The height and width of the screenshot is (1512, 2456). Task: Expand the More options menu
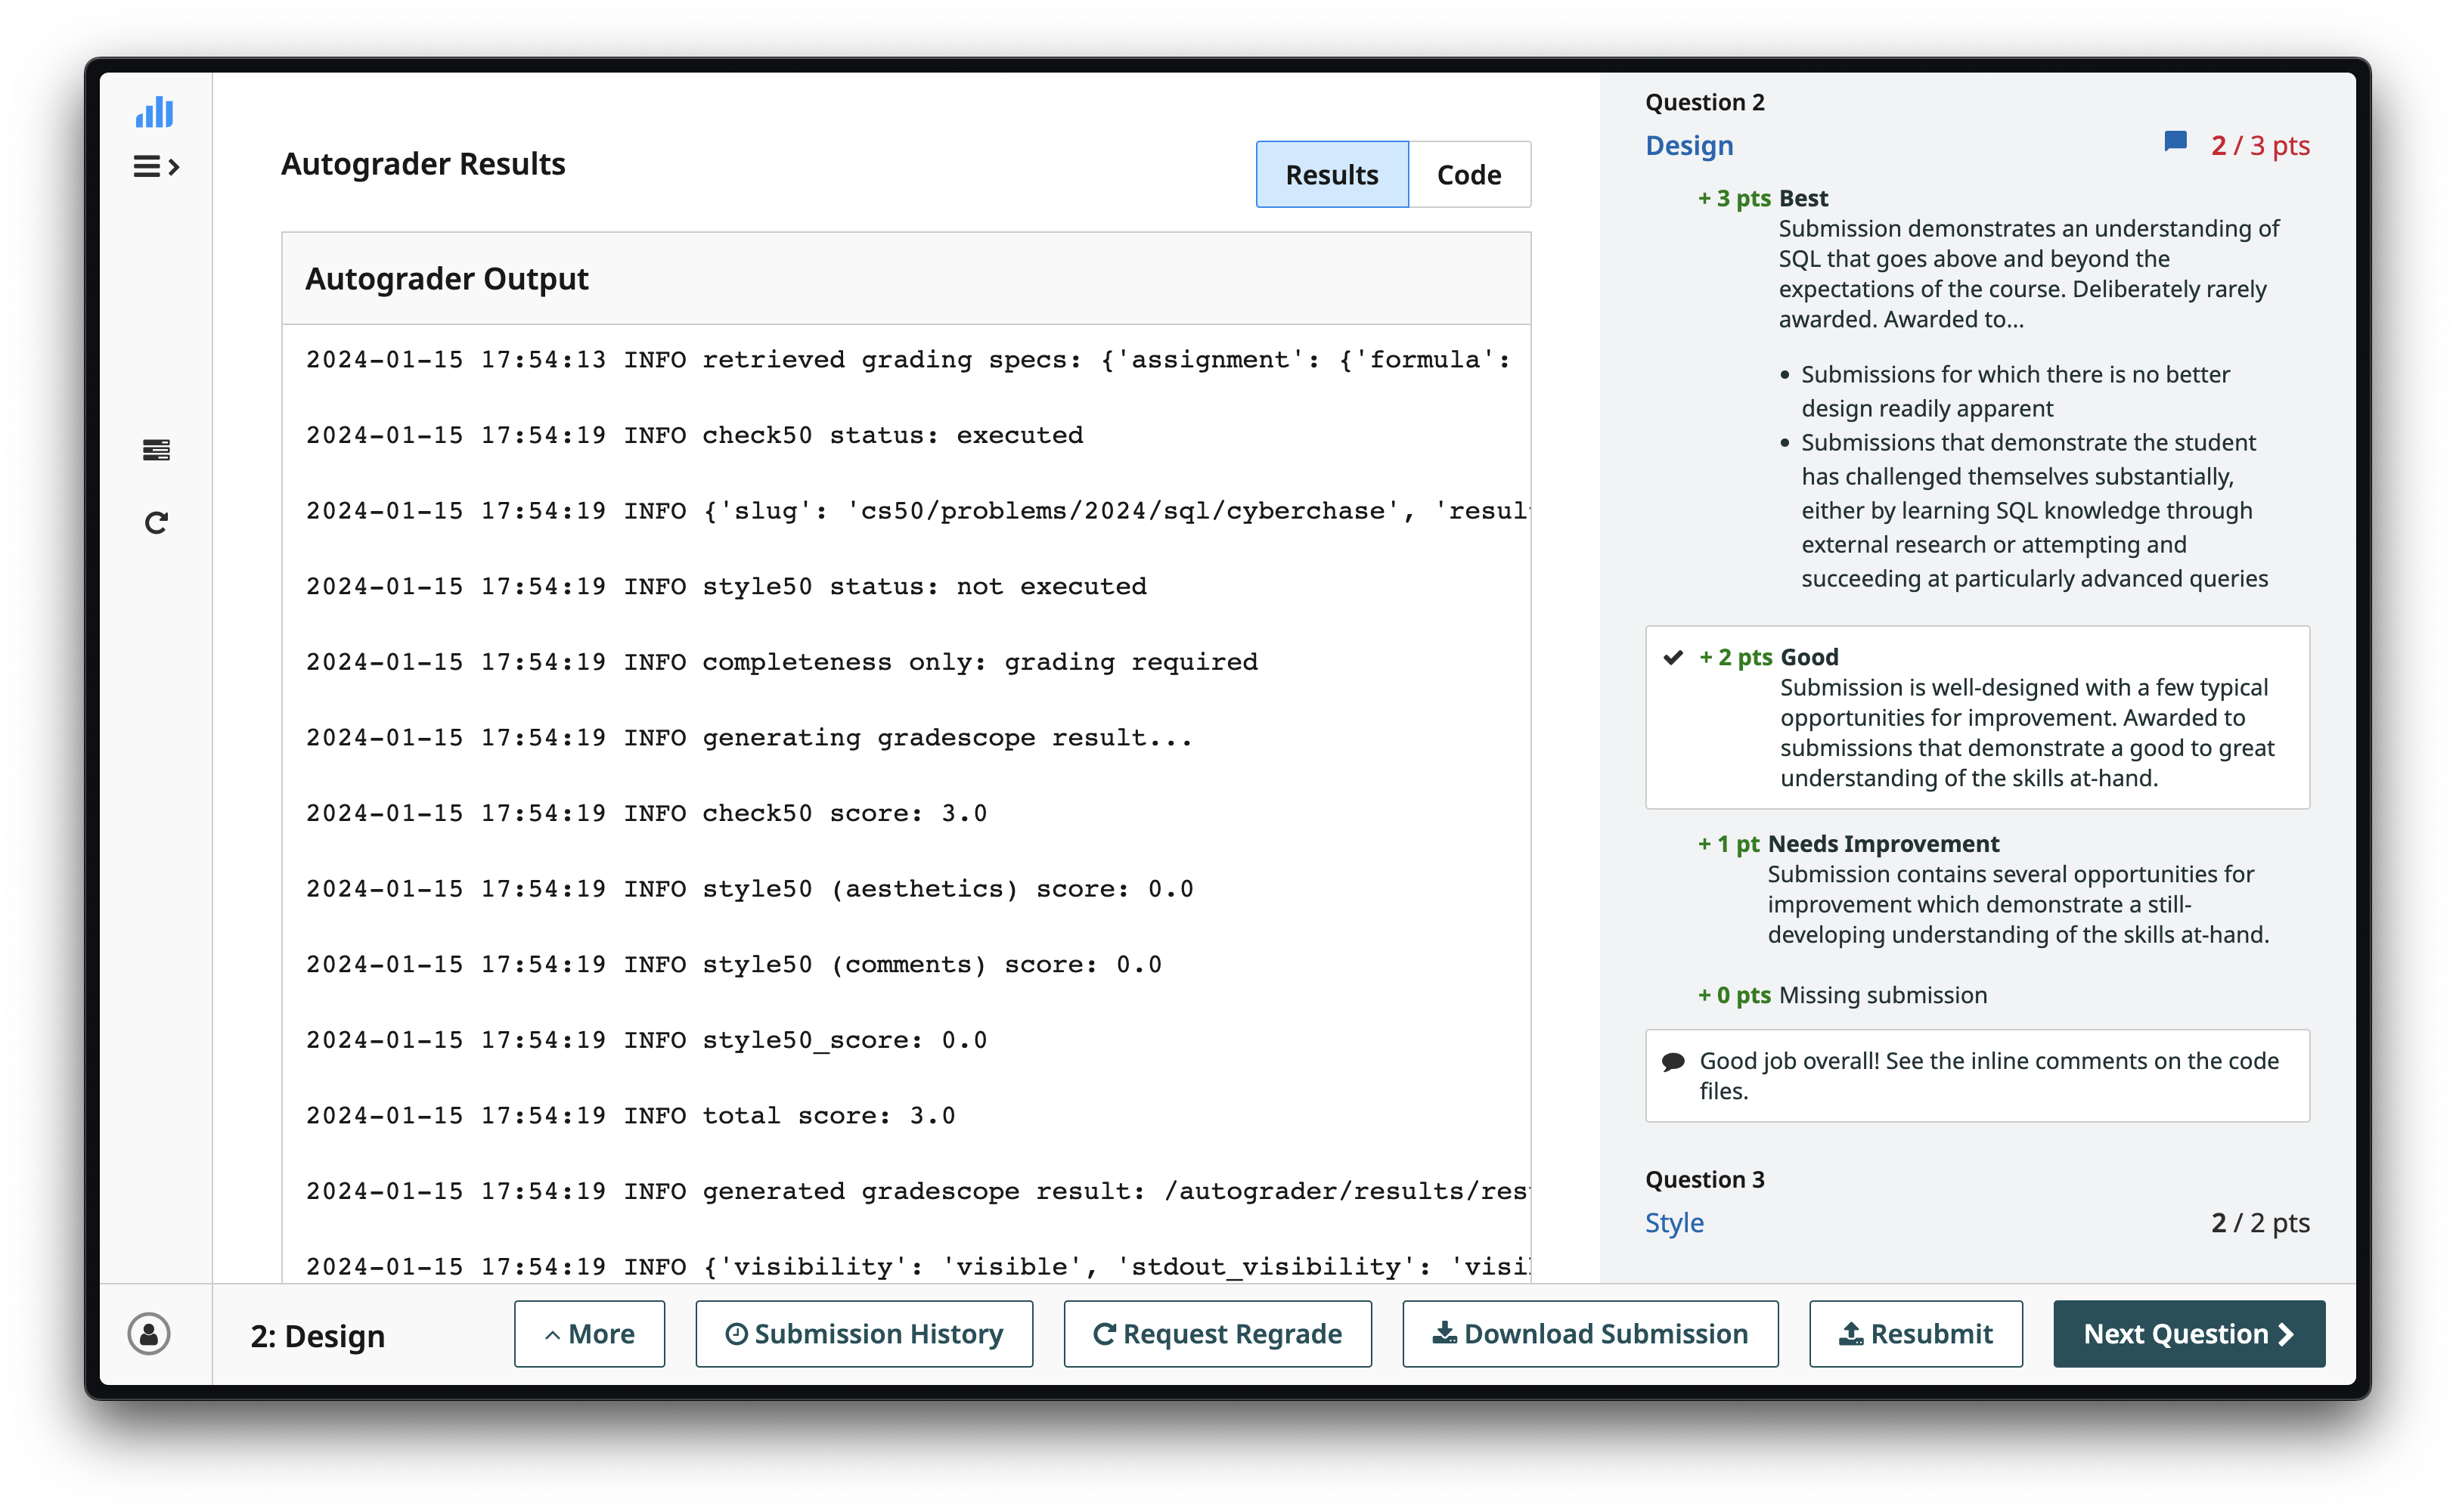pos(589,1334)
